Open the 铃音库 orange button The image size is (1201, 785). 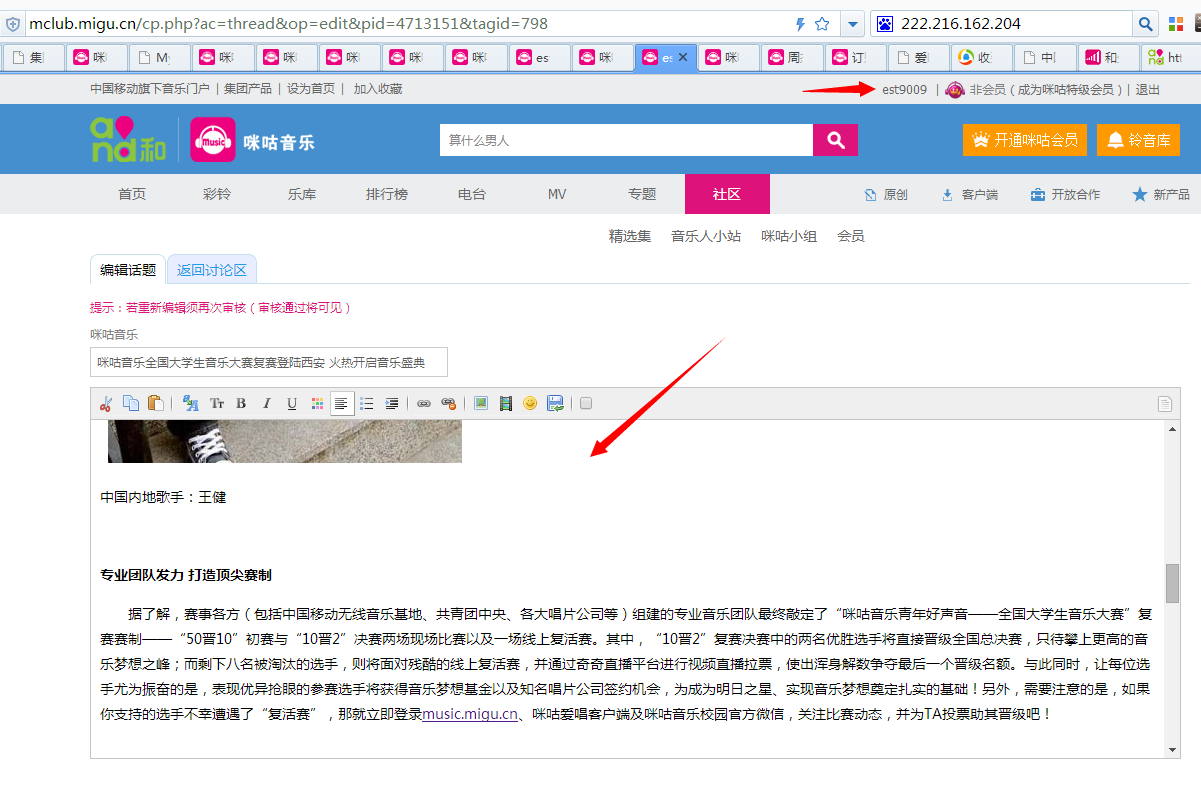point(1138,140)
